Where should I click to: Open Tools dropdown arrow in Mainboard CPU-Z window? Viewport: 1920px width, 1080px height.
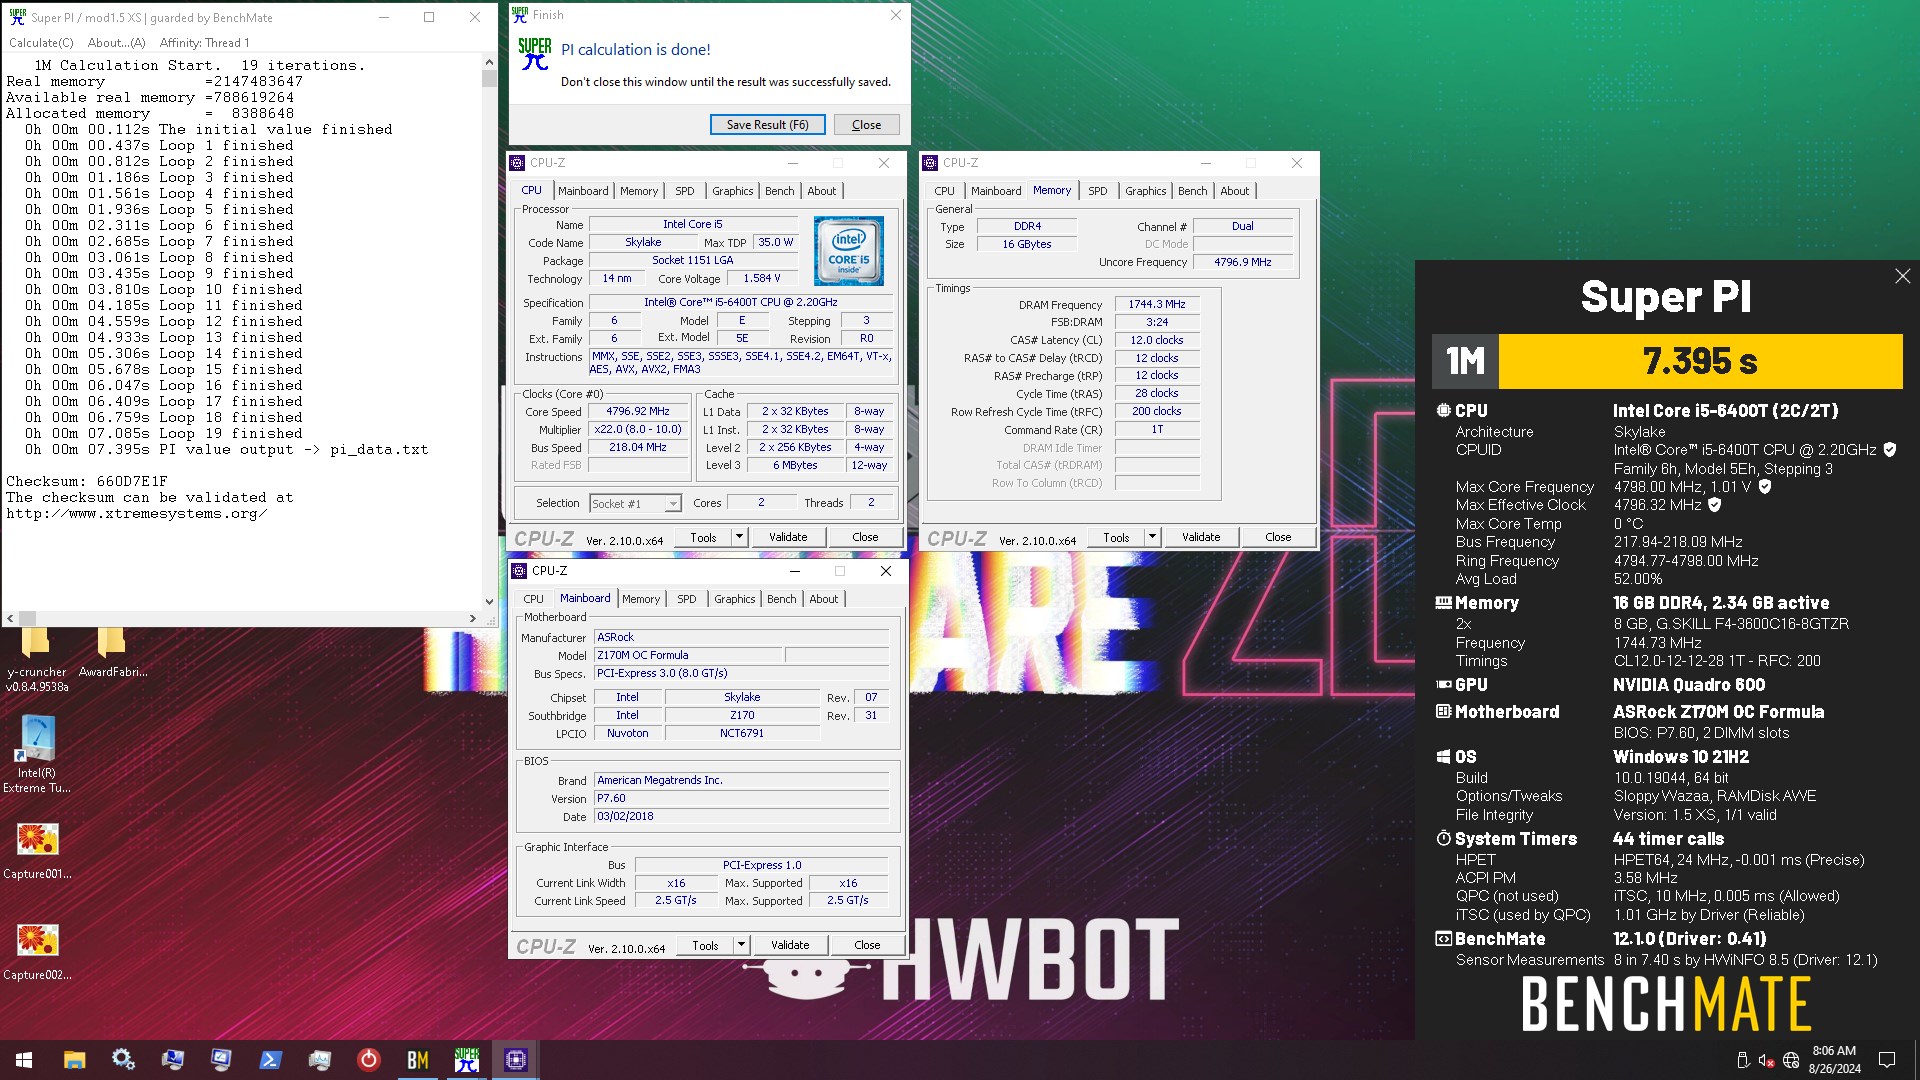tap(741, 945)
